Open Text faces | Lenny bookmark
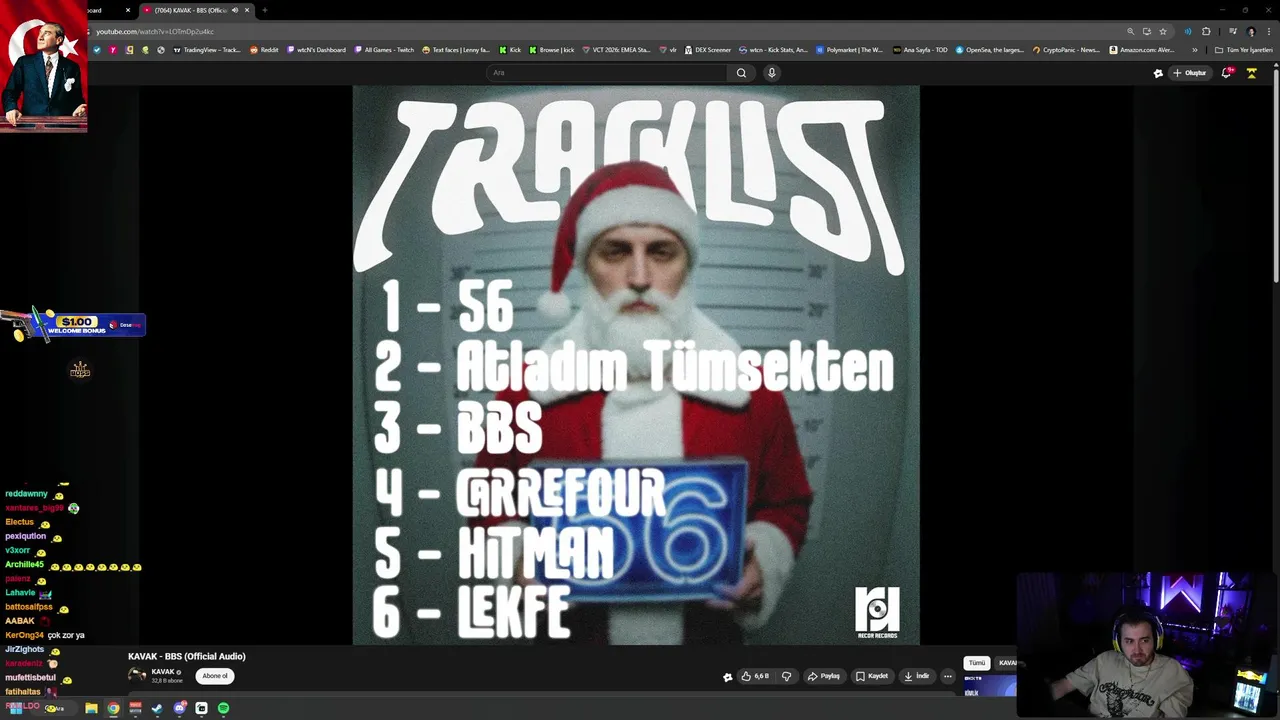 (456, 50)
